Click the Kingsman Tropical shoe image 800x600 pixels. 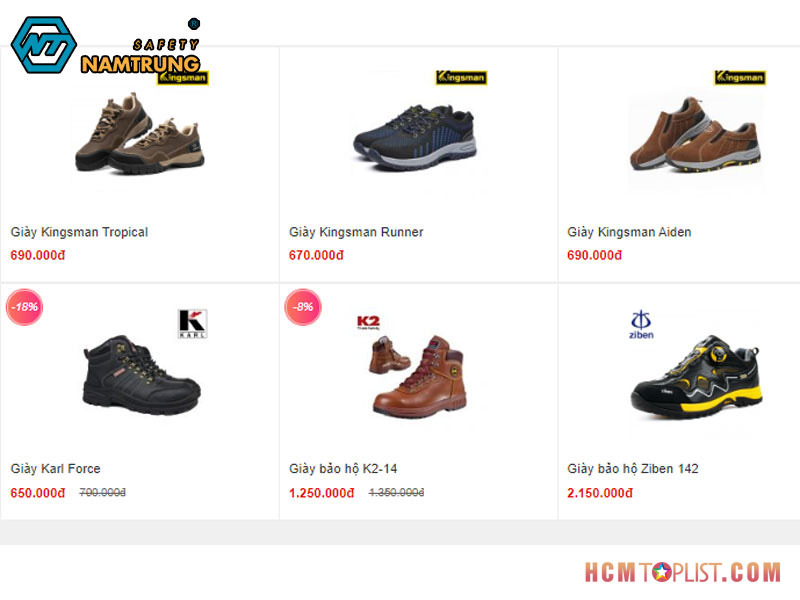click(x=139, y=133)
